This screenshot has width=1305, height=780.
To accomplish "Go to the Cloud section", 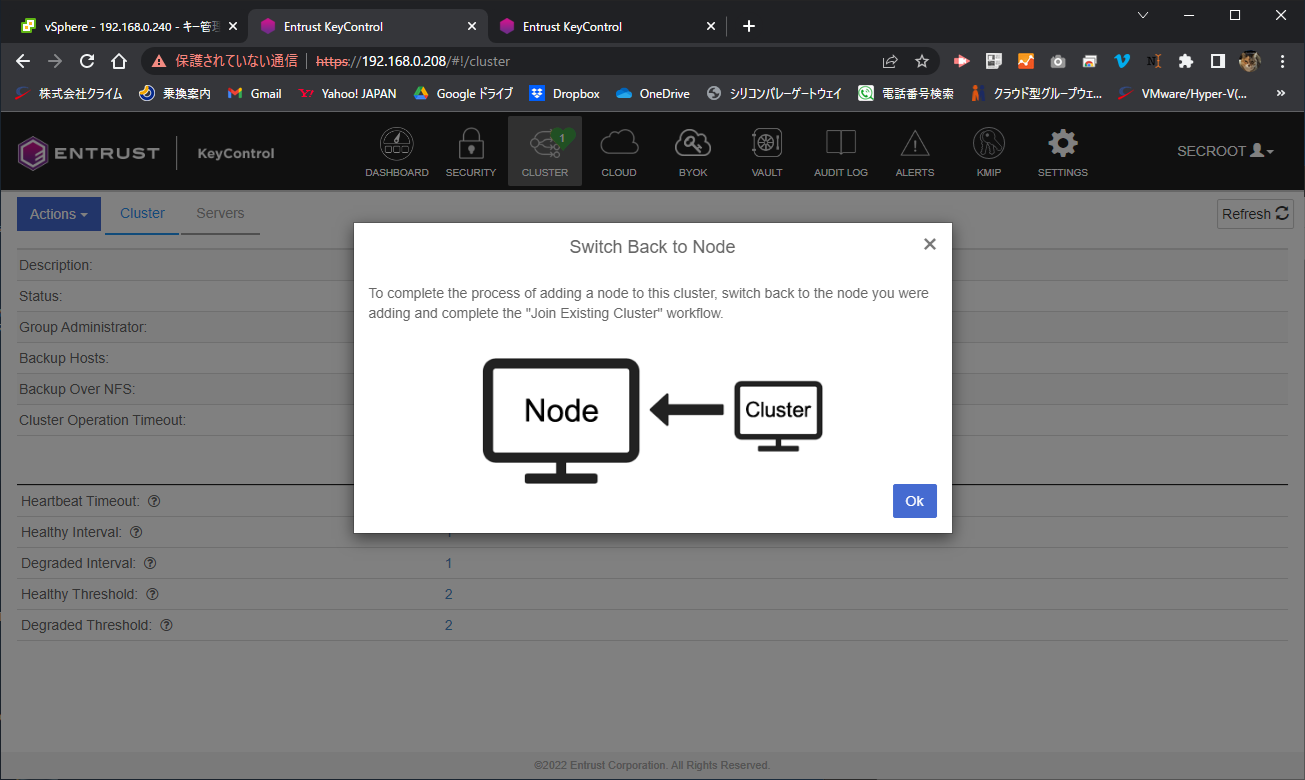I will [x=618, y=153].
